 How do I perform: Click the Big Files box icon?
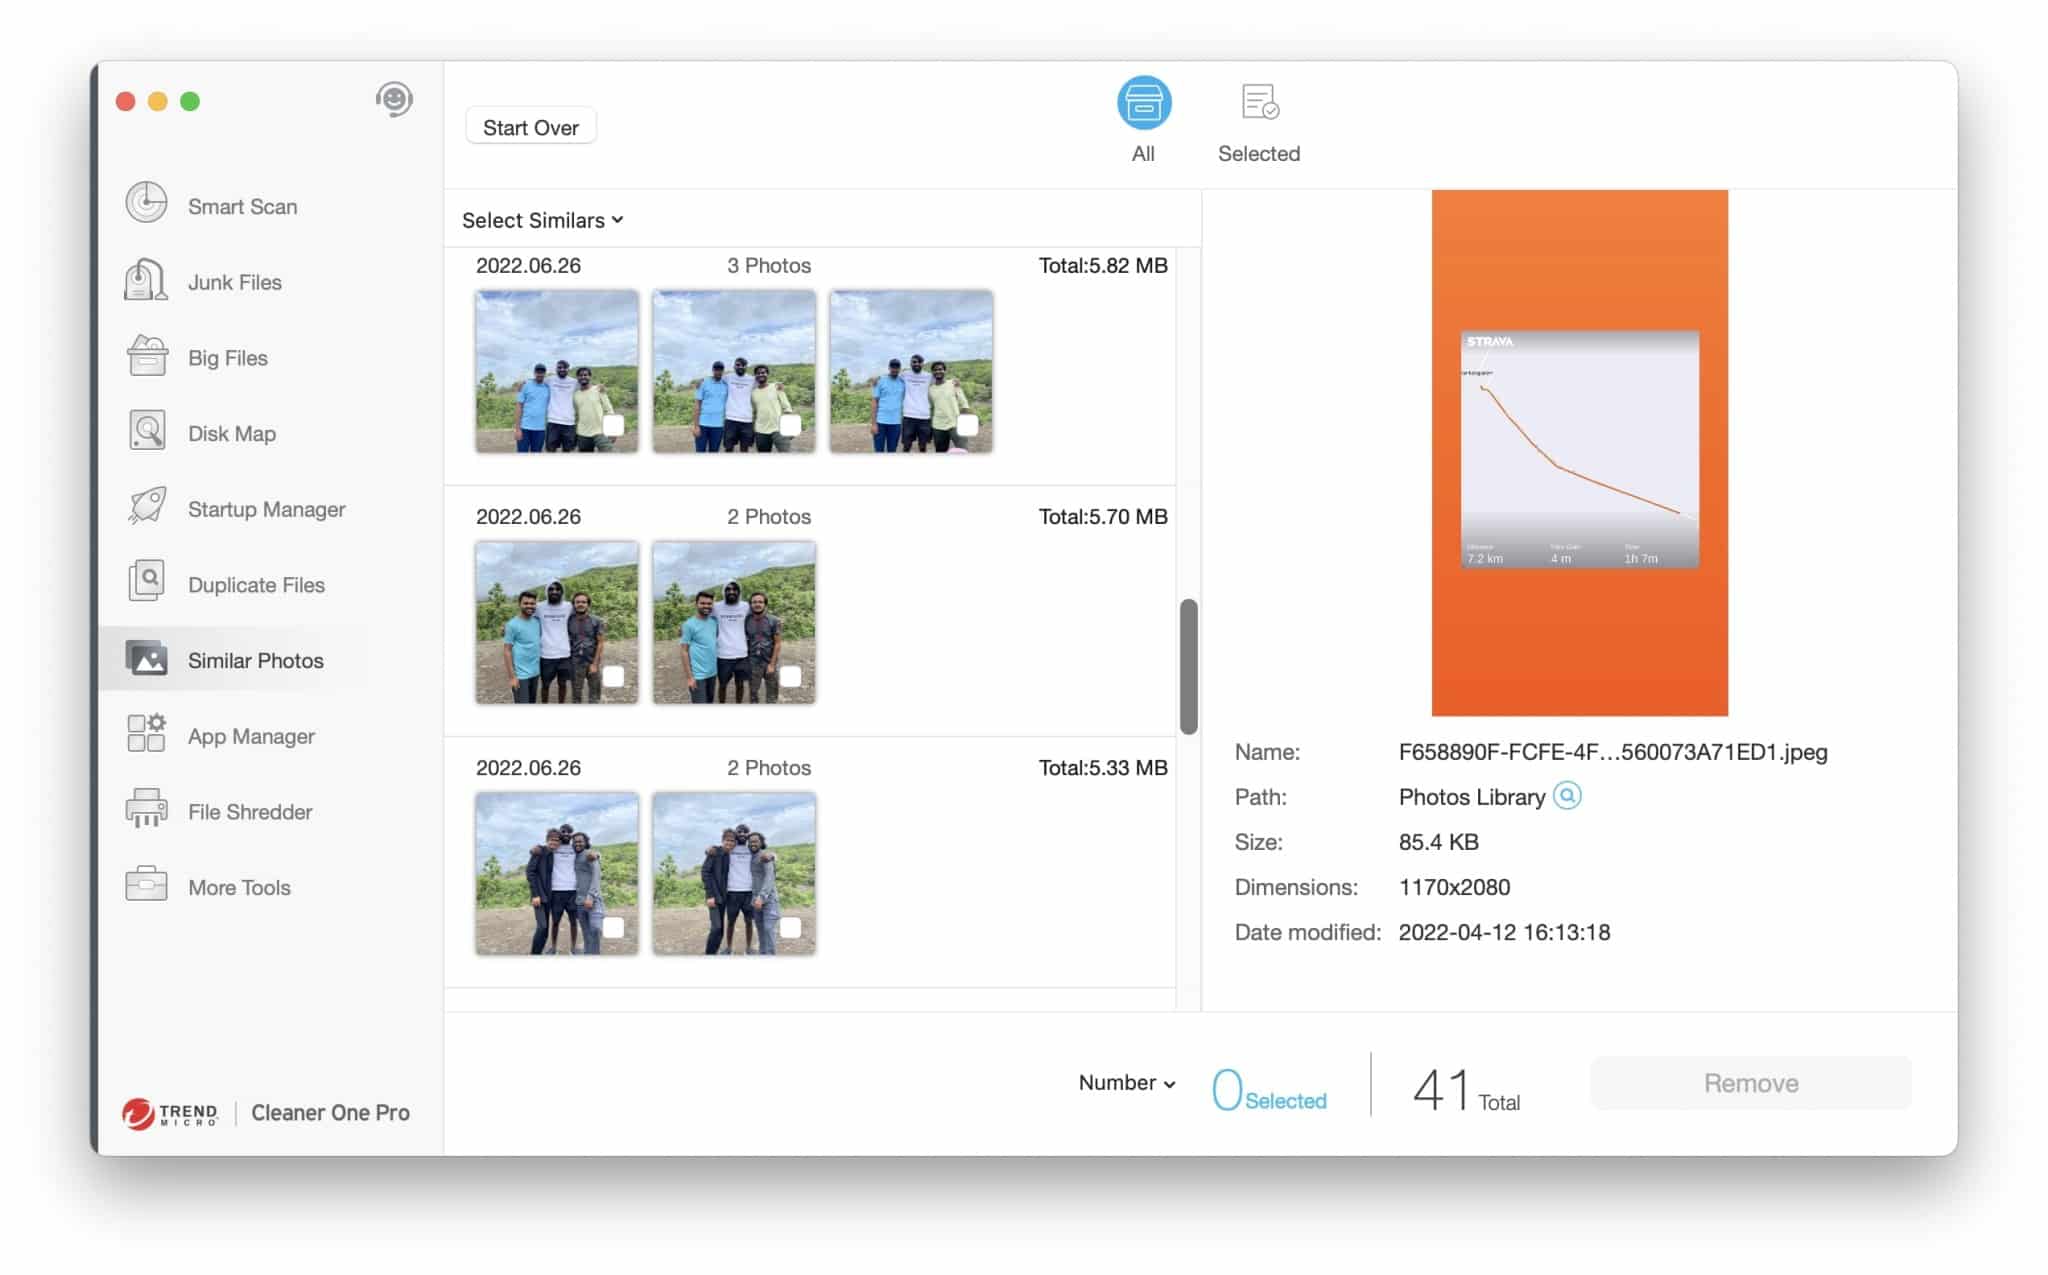pyautogui.click(x=146, y=356)
